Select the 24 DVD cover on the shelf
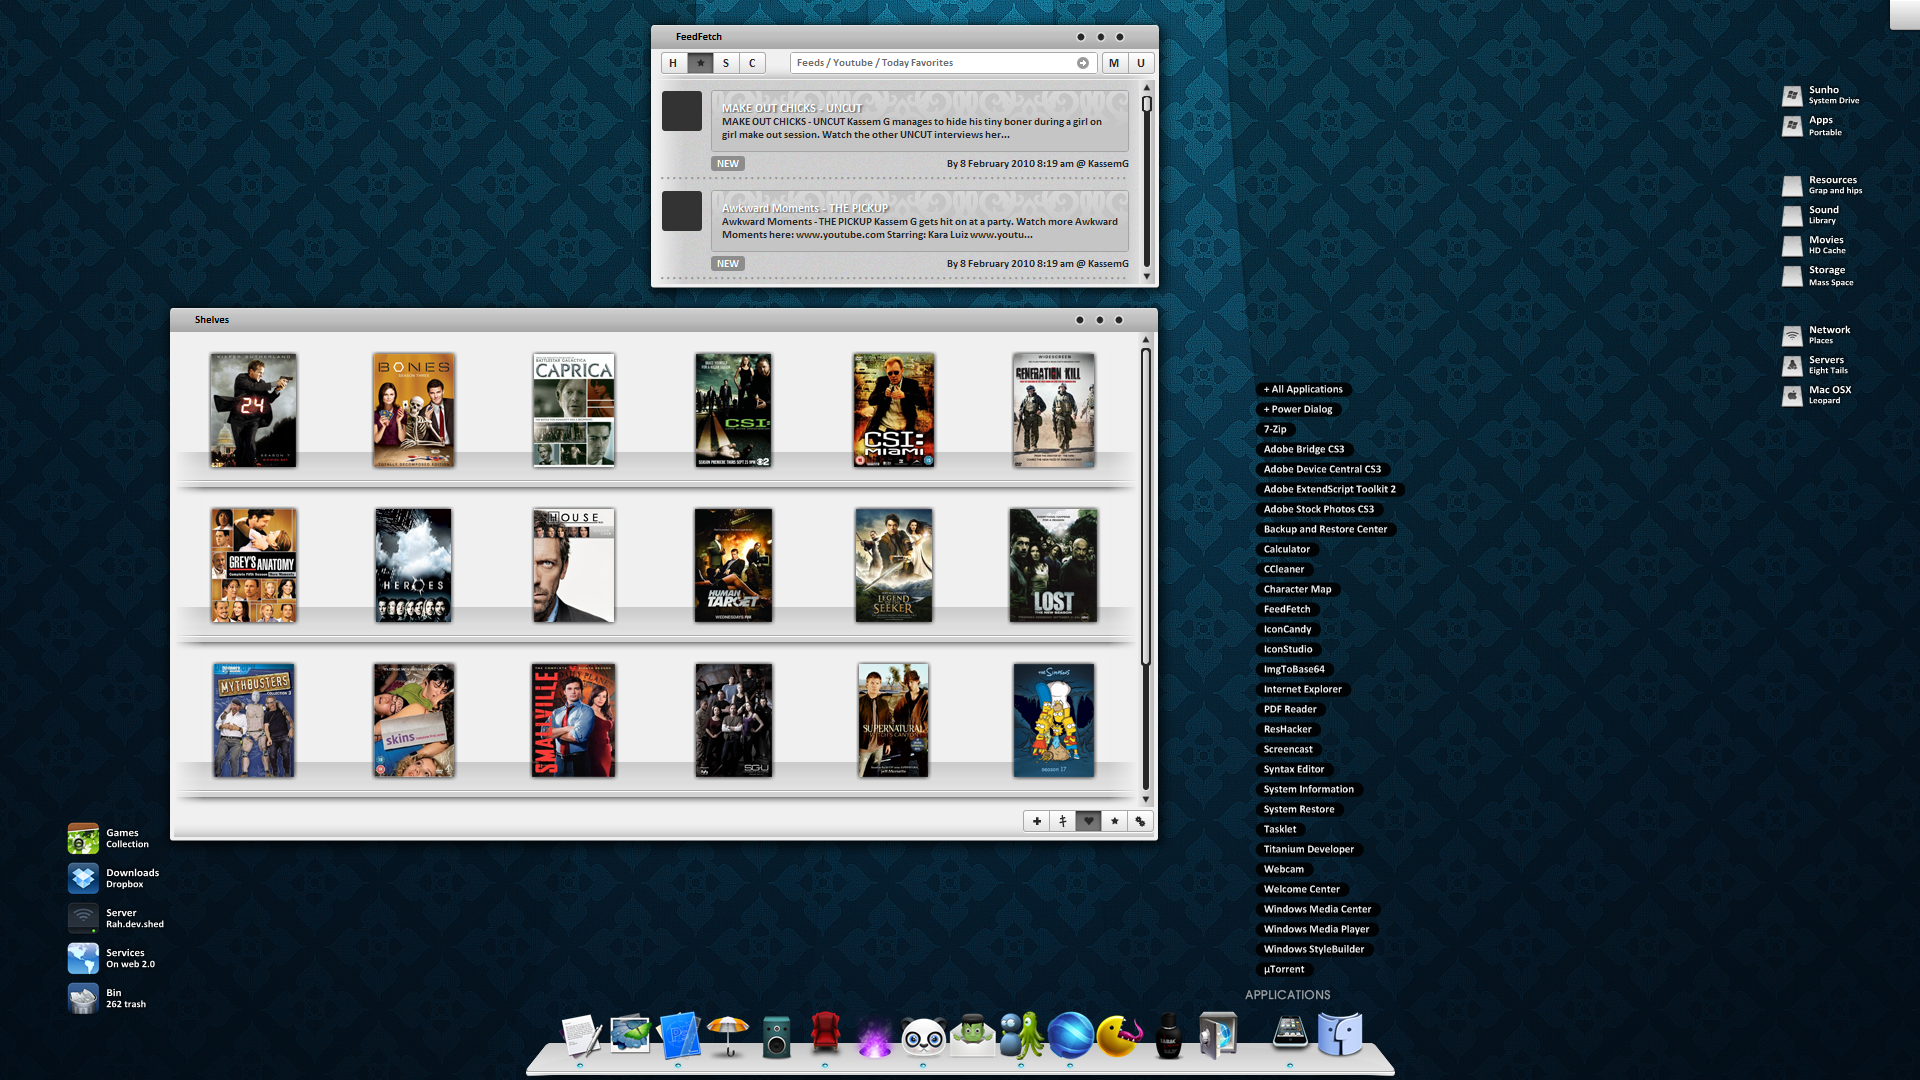 pyautogui.click(x=253, y=410)
